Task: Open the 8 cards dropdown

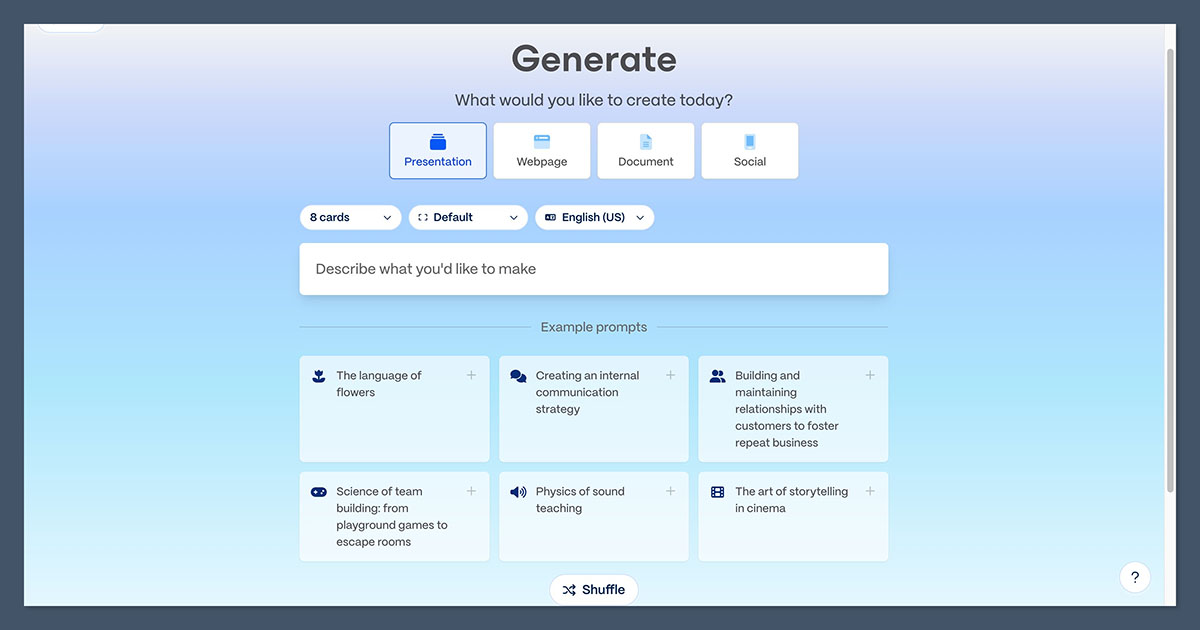Action: [350, 217]
